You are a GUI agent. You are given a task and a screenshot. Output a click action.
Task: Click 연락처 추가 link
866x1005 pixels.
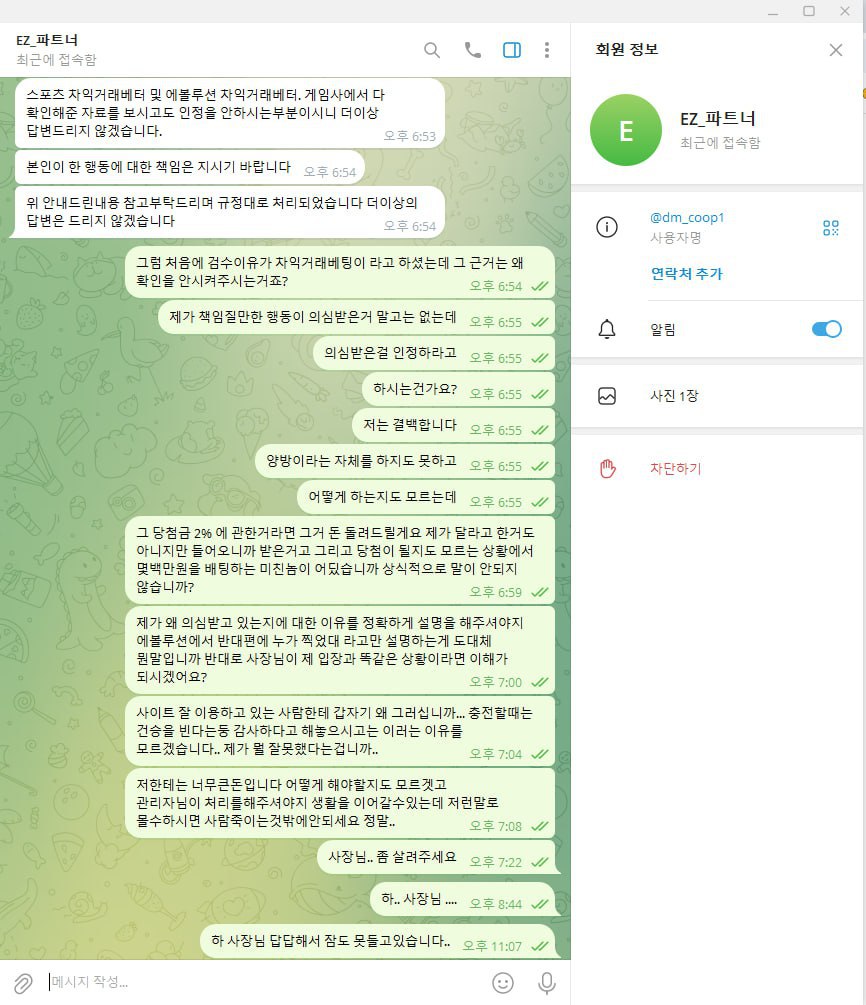coord(687,274)
